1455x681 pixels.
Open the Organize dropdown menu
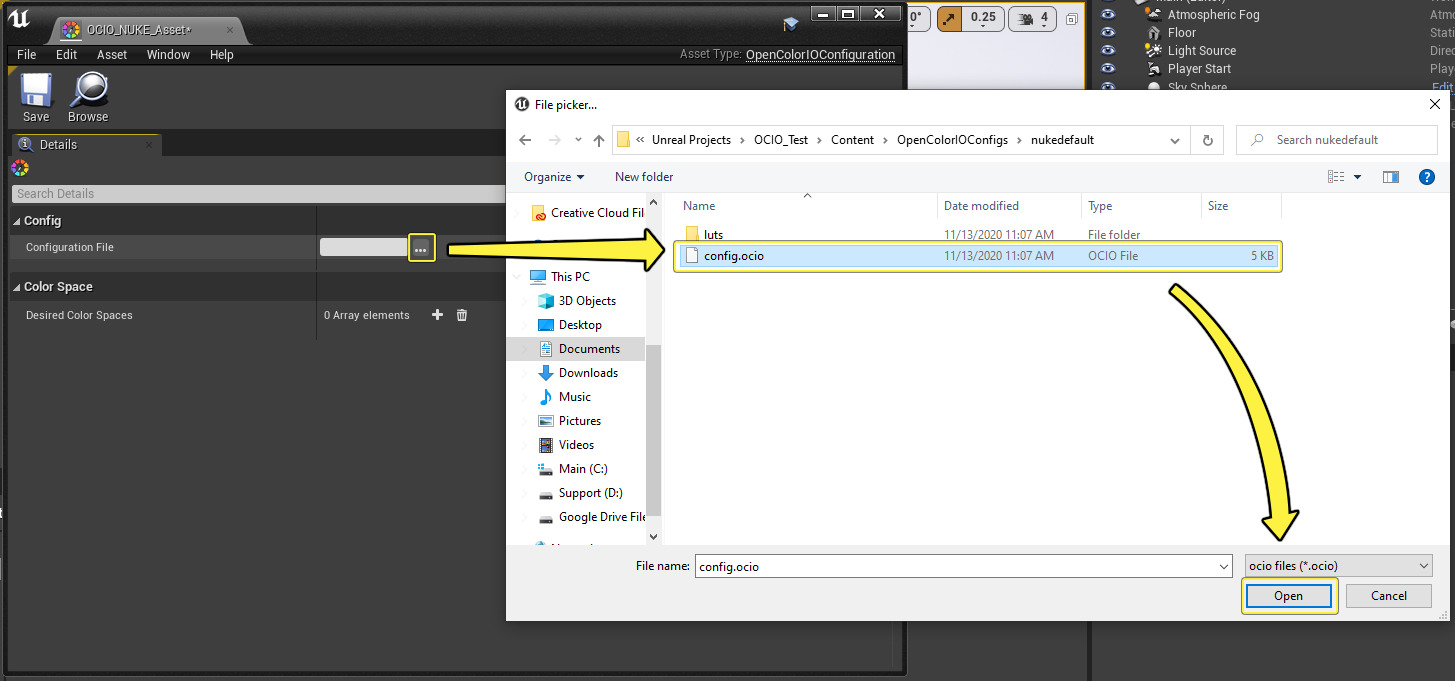click(x=554, y=177)
